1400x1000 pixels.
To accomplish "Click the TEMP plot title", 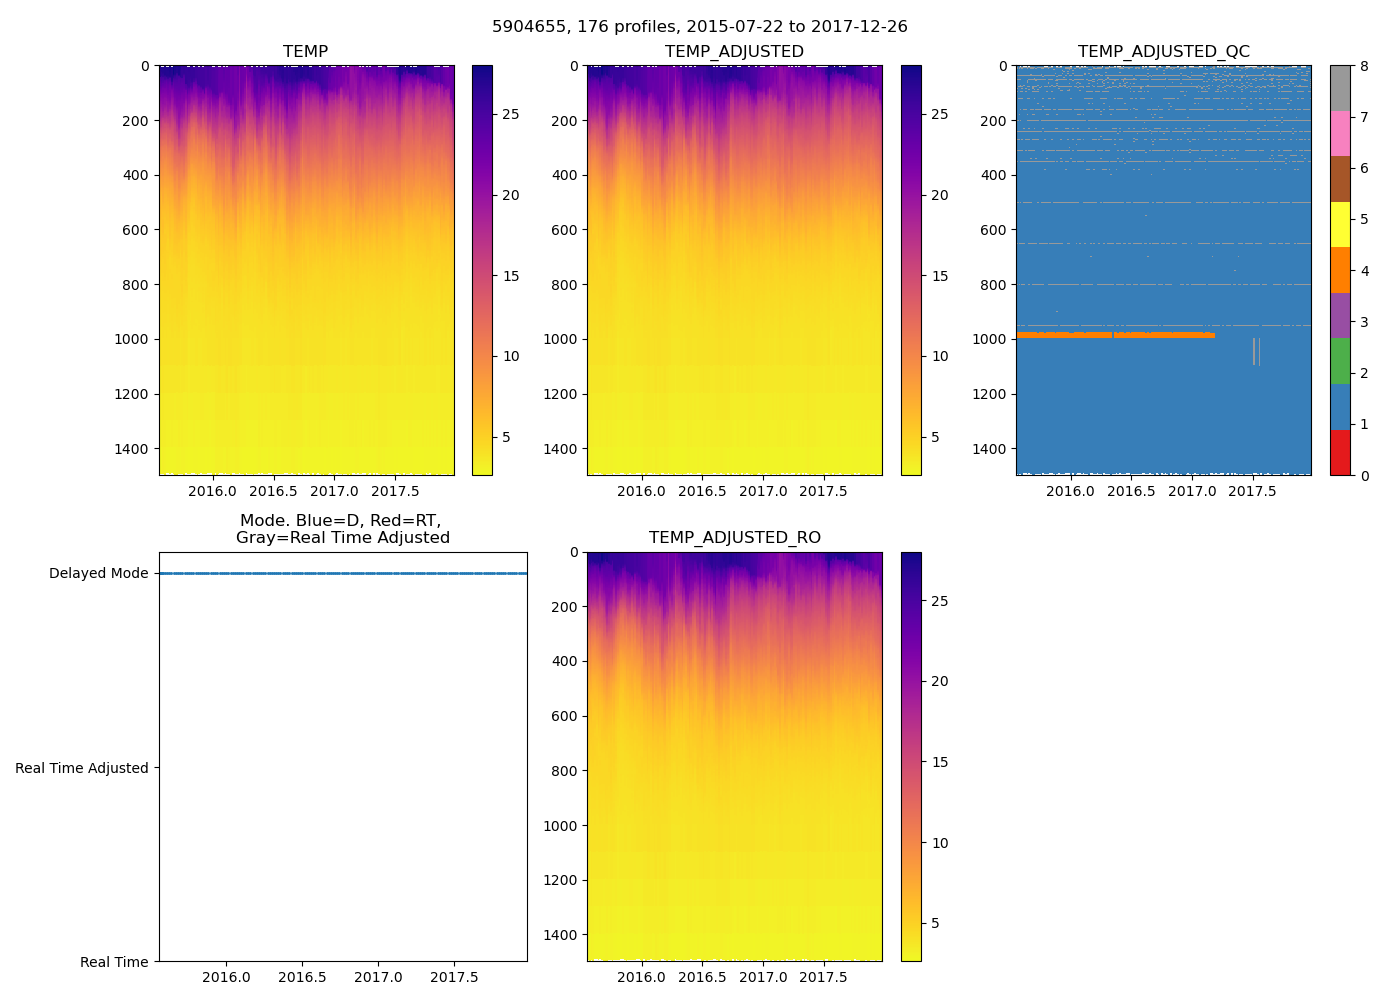I will point(305,51).
